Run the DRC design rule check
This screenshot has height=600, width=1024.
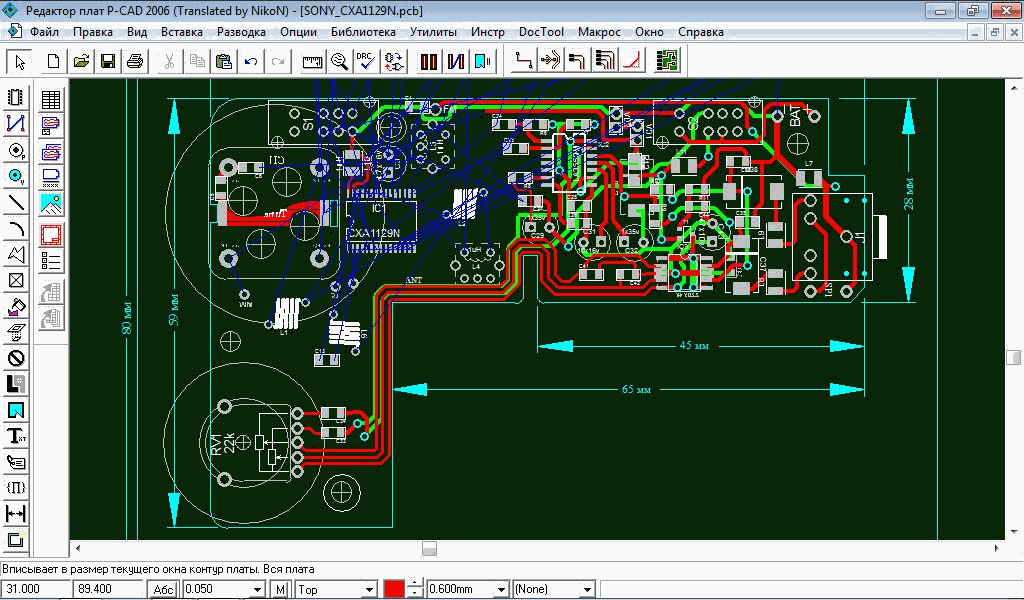366,61
